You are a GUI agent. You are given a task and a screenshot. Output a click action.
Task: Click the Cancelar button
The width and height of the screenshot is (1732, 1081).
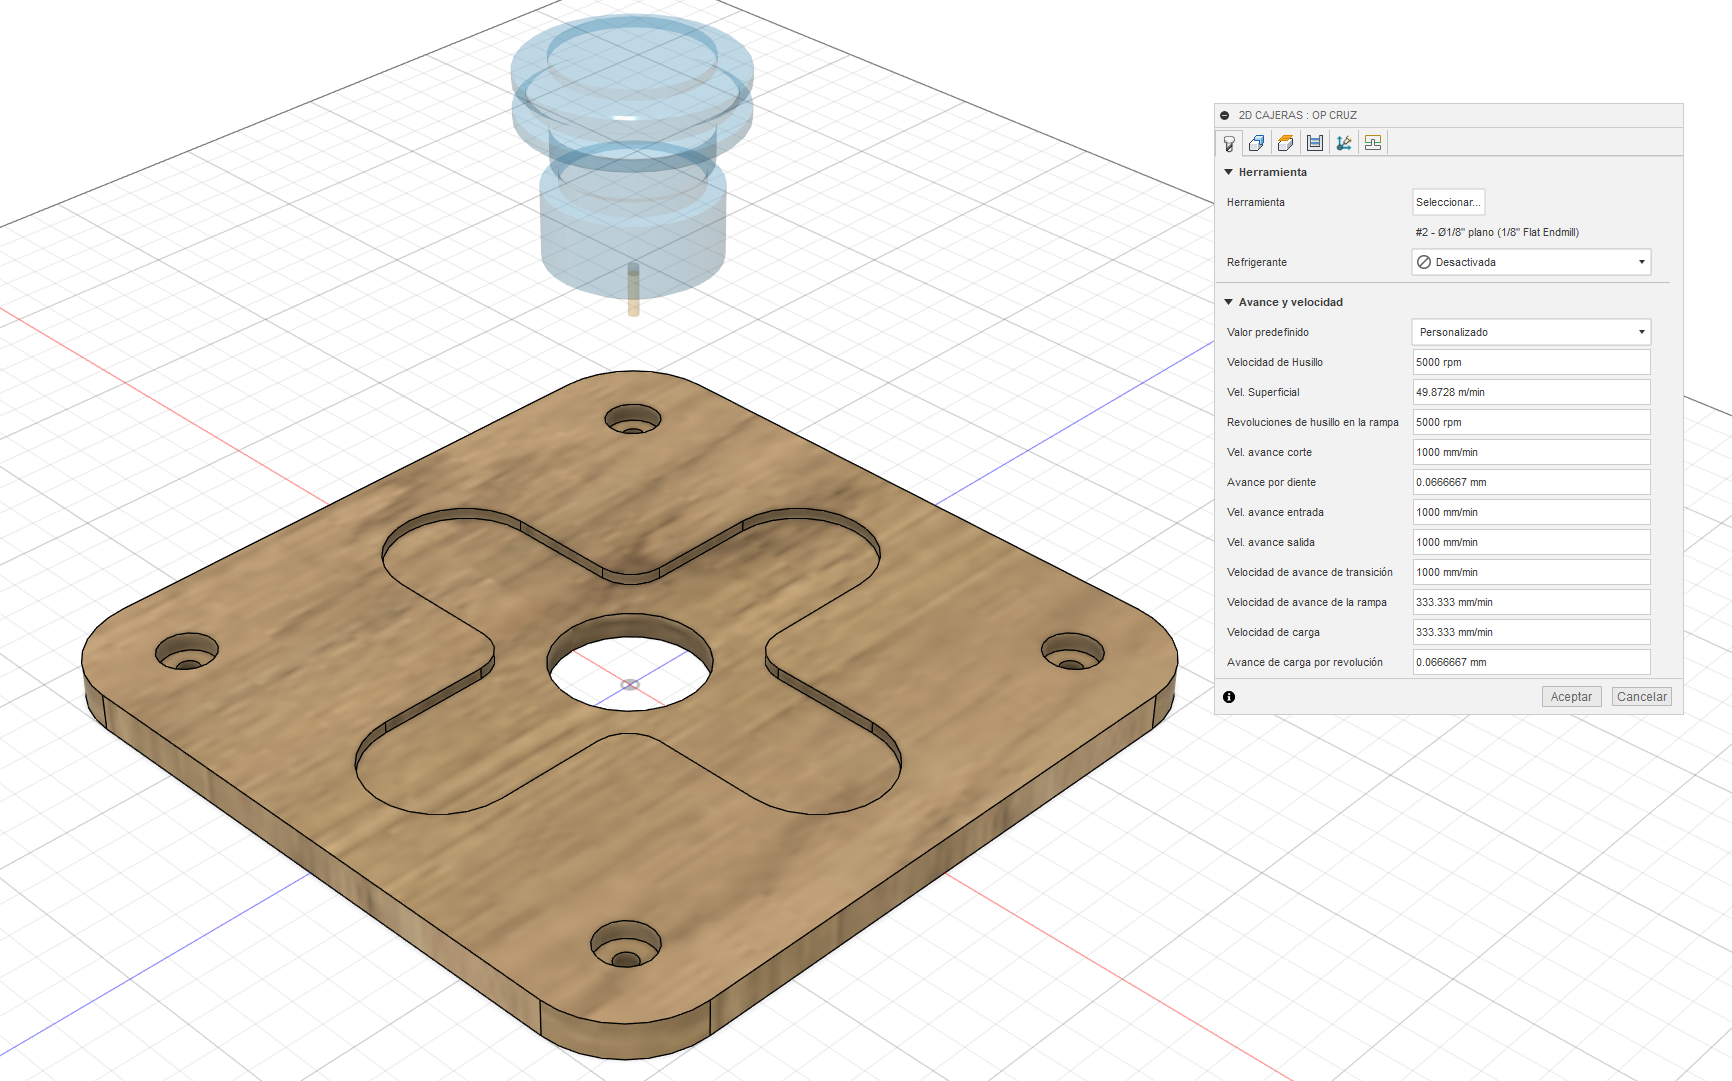point(1641,697)
